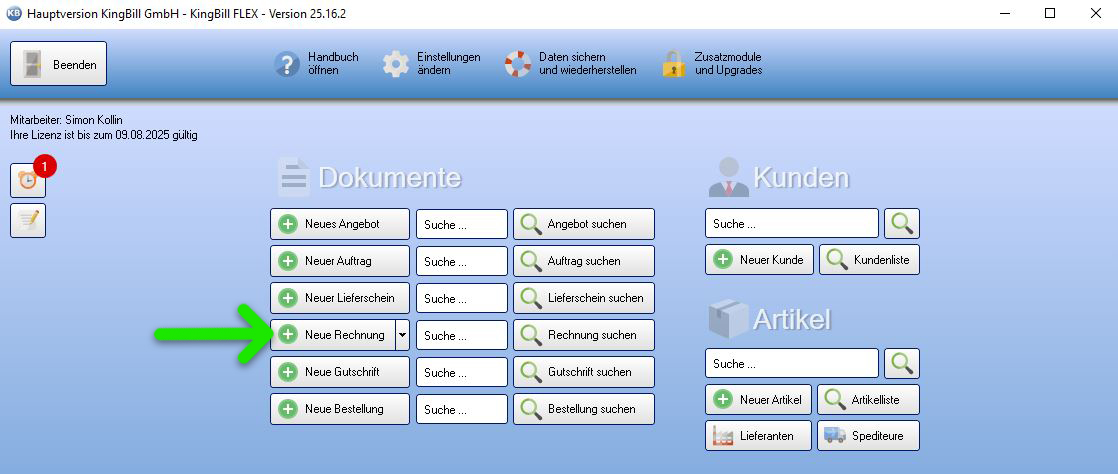Screen dimensions: 1118x474
Task: Click Neue Rechnung button
Action: click(x=332, y=335)
